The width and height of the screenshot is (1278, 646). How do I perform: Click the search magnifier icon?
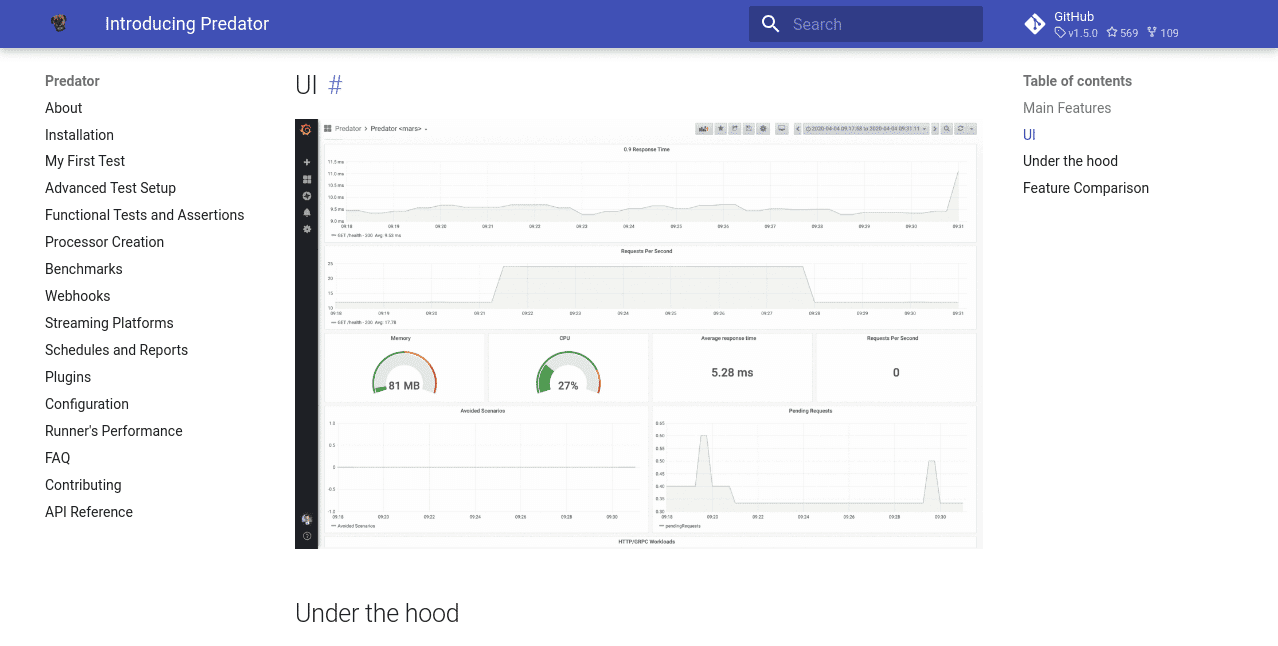[770, 24]
